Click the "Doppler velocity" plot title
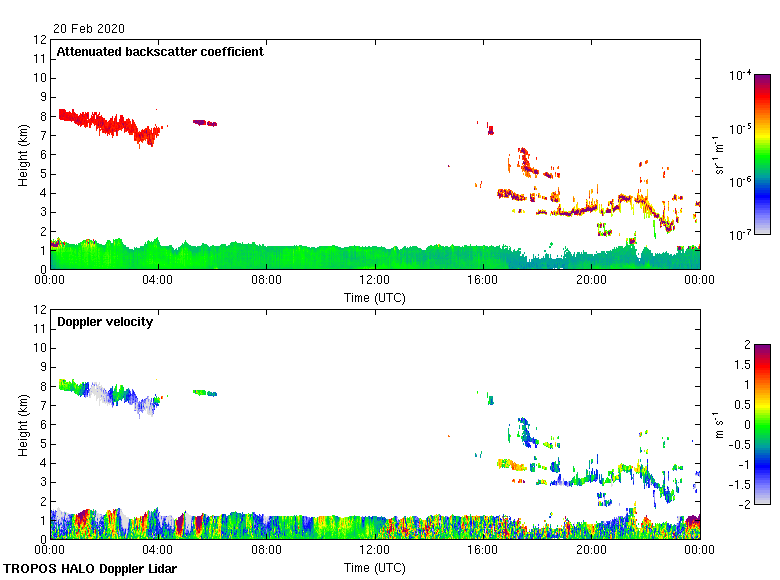The width and height of the screenshot is (780, 580). 105,322
